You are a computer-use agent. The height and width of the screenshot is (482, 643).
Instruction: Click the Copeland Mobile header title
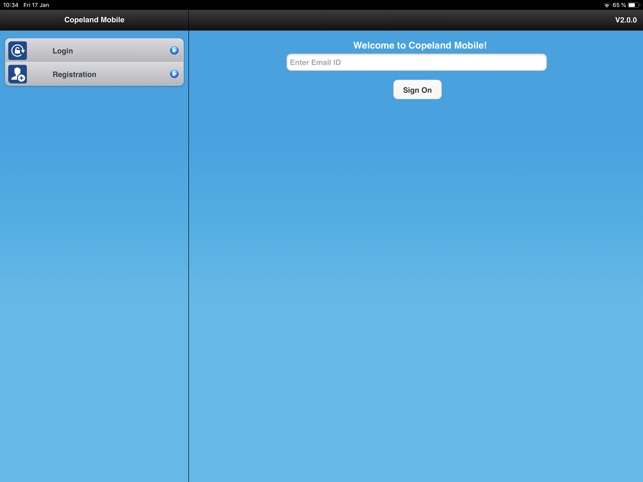point(94,20)
